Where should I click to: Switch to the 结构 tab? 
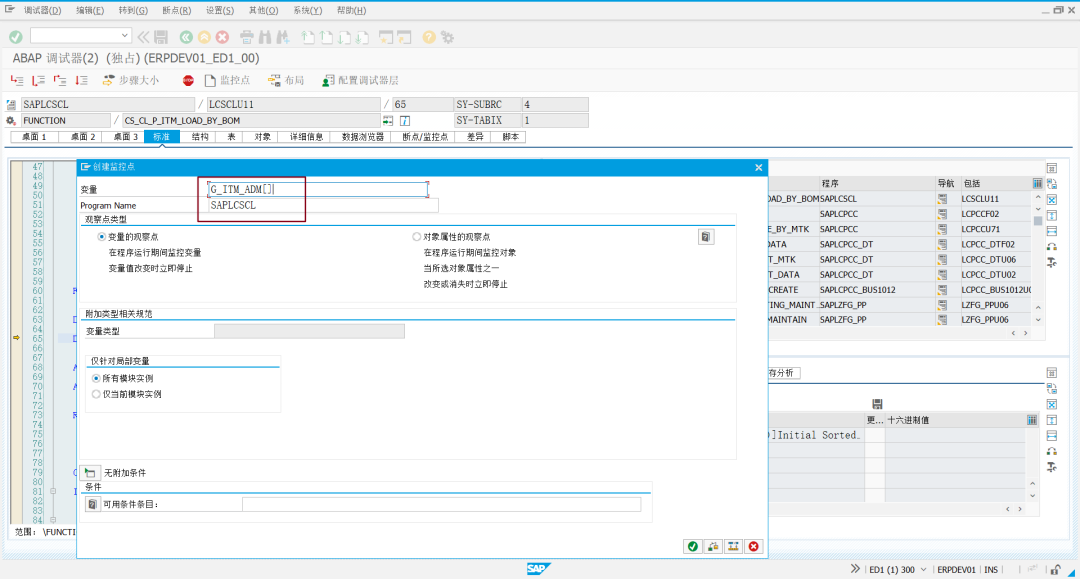point(200,137)
